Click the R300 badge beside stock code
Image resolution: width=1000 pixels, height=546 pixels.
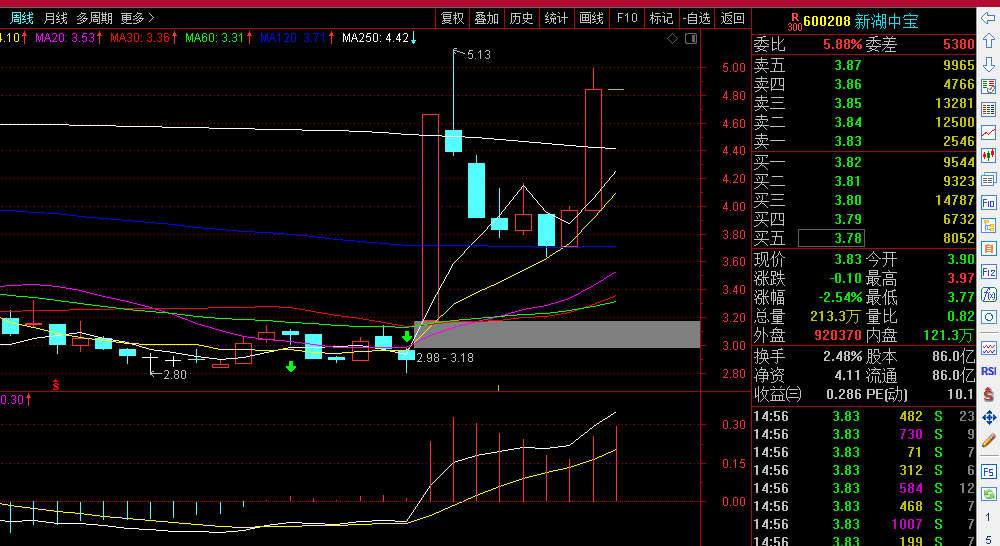tap(794, 22)
